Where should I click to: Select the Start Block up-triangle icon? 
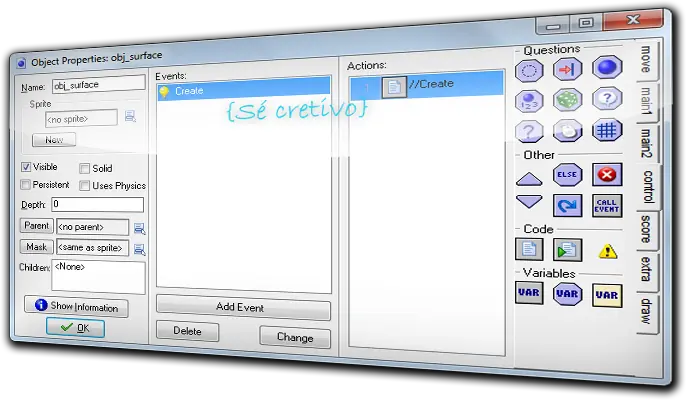(x=529, y=179)
